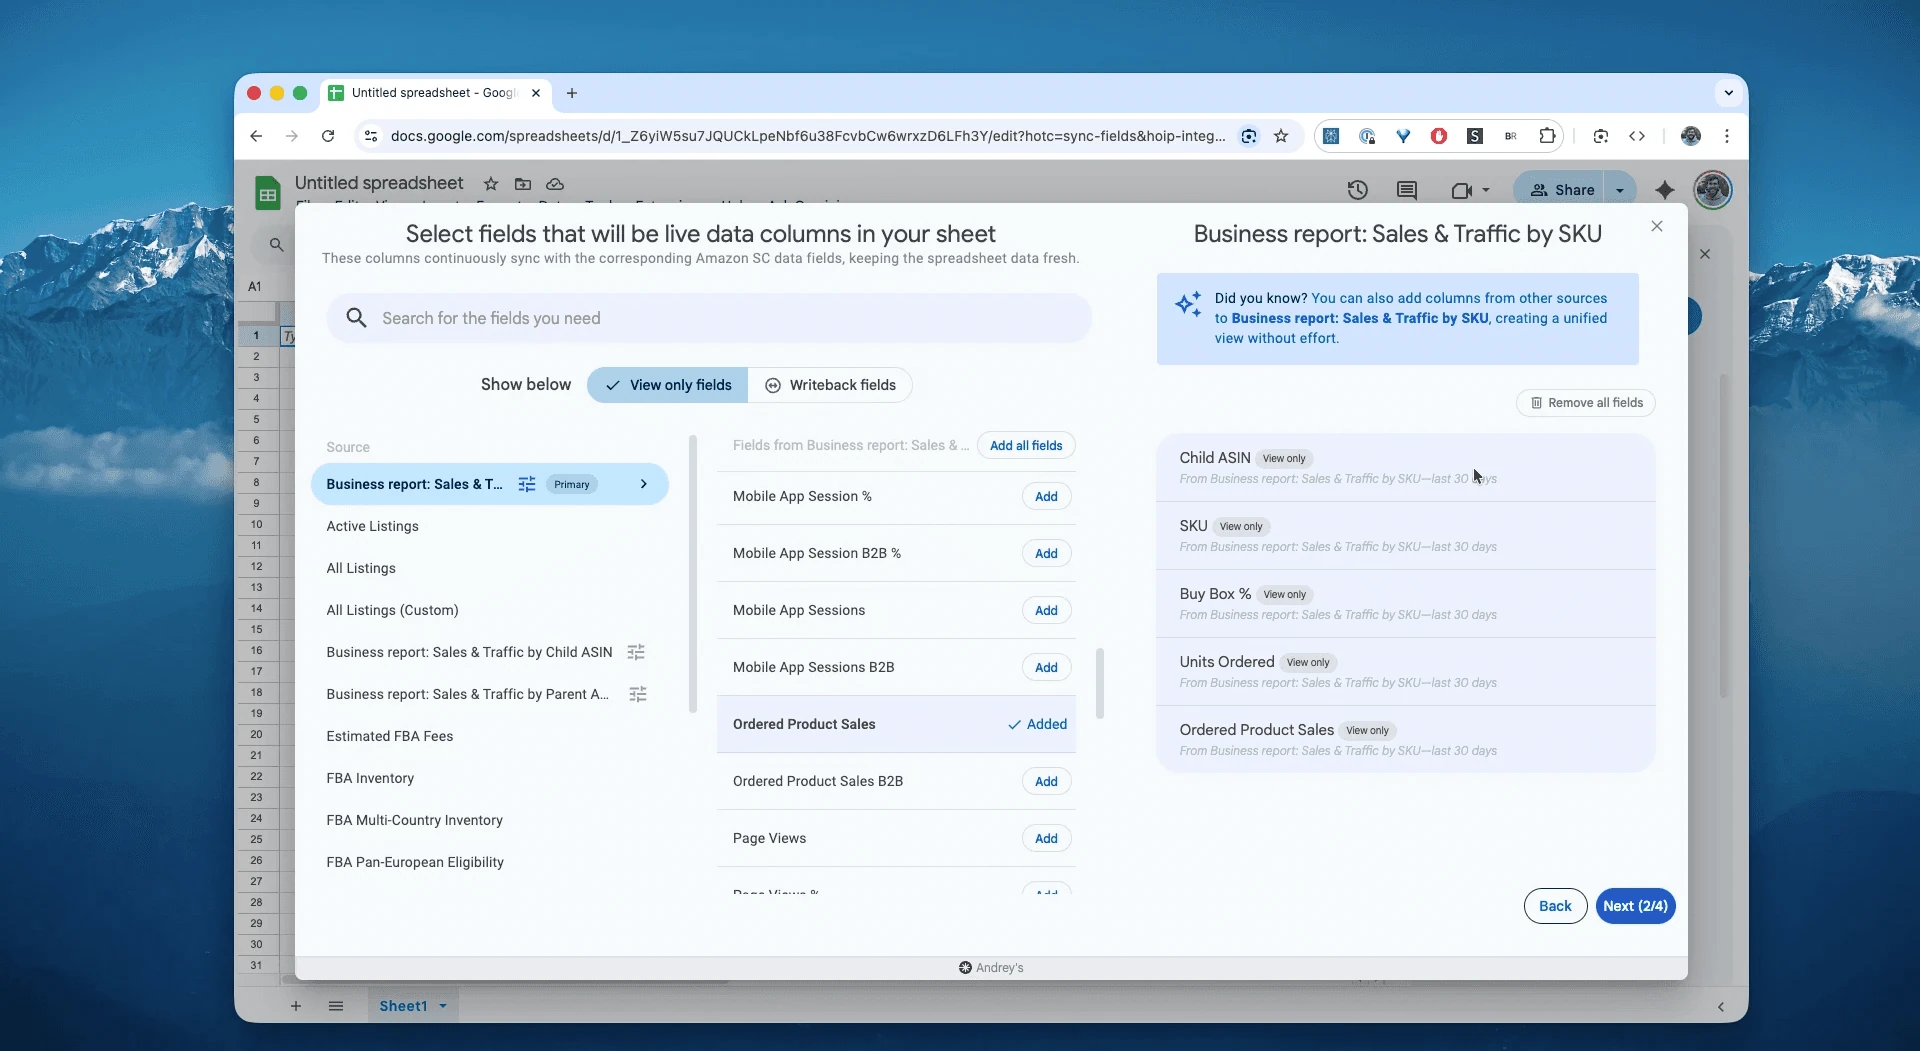Image resolution: width=1920 pixels, height=1051 pixels.
Task: Close the field selection dialog
Action: [x=1657, y=226]
